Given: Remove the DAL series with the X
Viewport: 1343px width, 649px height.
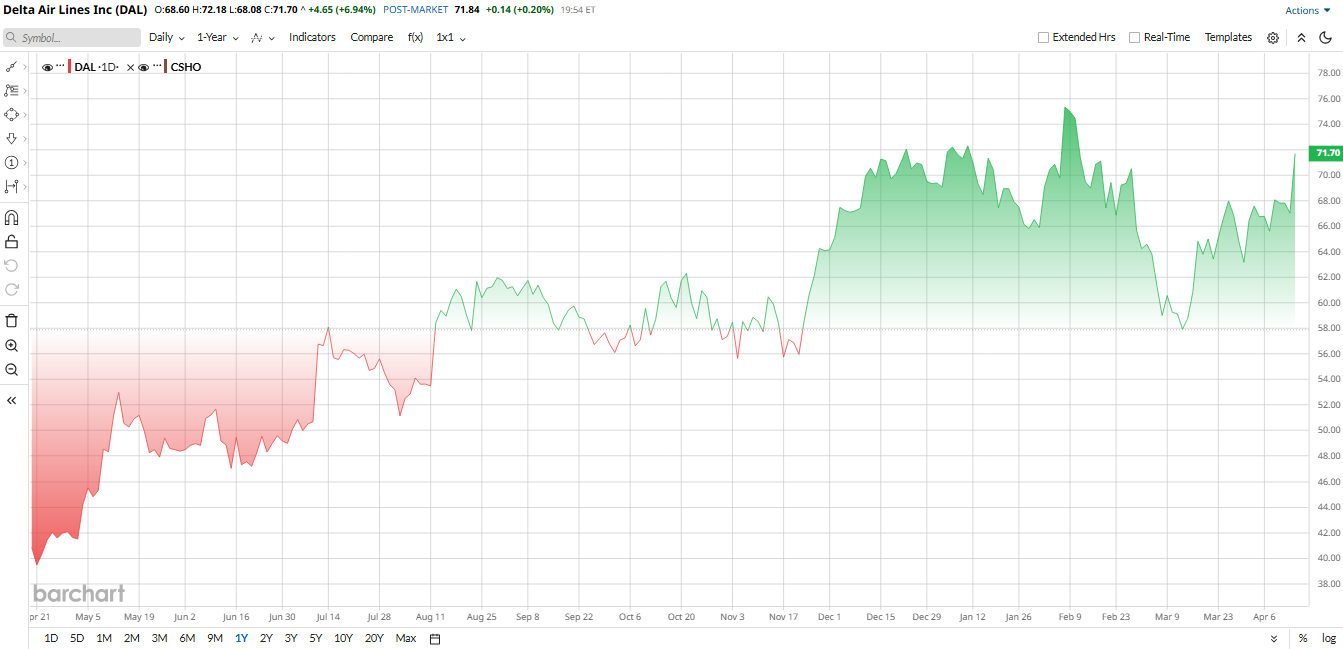Looking at the screenshot, I should (130, 67).
